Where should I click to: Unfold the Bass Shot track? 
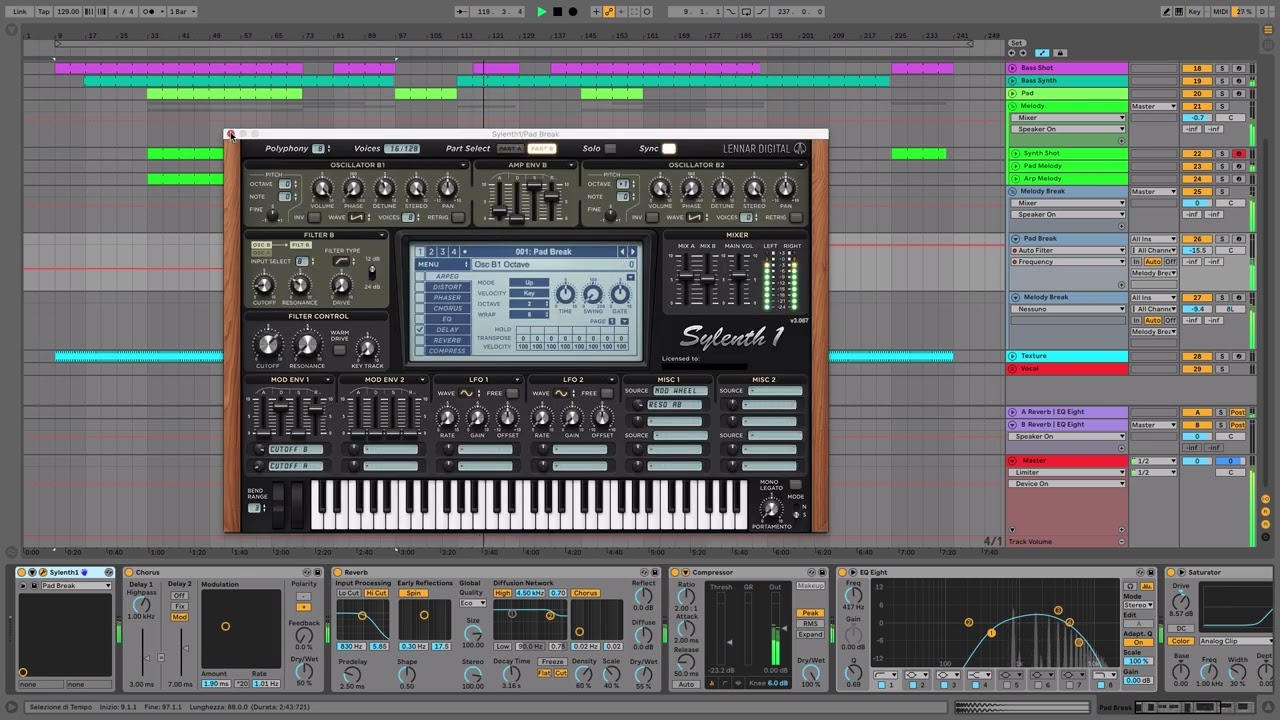tap(1013, 68)
